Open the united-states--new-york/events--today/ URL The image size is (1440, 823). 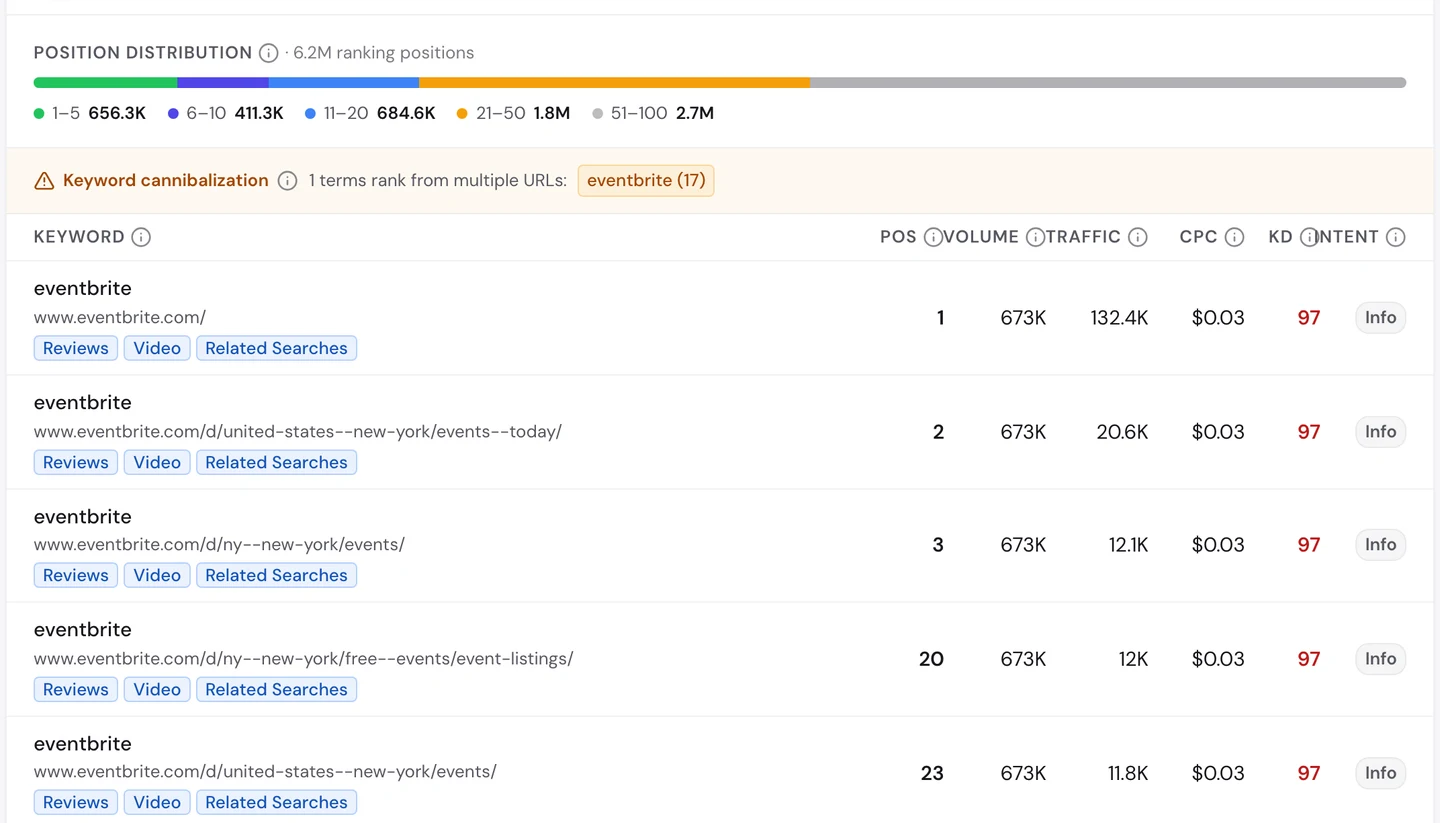click(x=298, y=432)
